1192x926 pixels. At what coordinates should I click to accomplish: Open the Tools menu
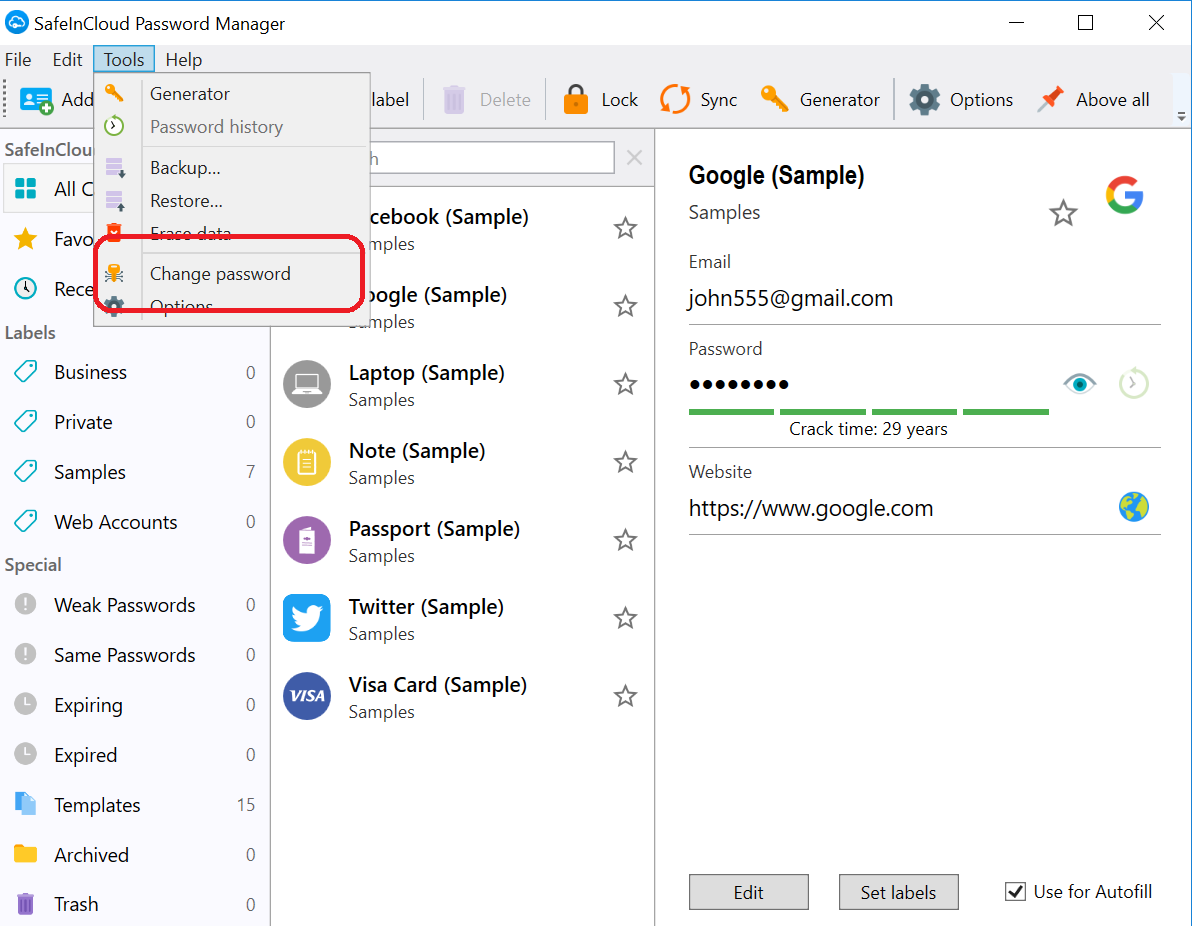pyautogui.click(x=124, y=59)
